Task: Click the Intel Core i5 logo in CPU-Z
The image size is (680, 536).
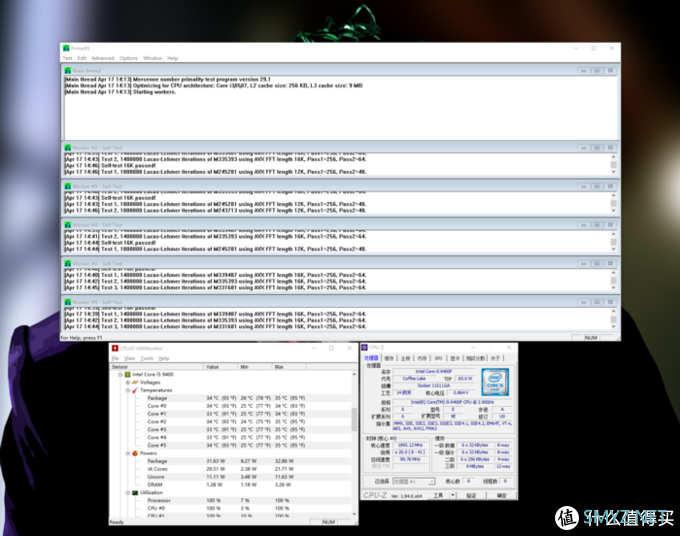Action: (495, 382)
